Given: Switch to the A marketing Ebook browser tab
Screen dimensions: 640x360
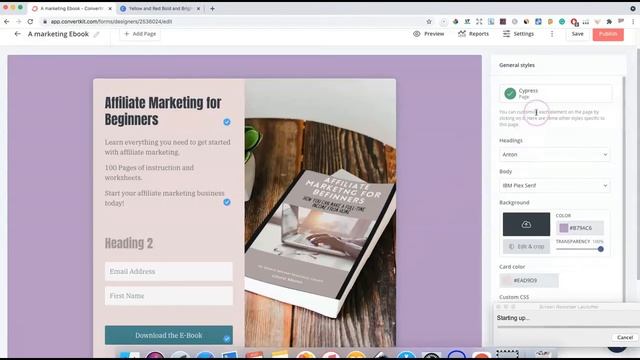Looking at the screenshot, I should 71,8.
